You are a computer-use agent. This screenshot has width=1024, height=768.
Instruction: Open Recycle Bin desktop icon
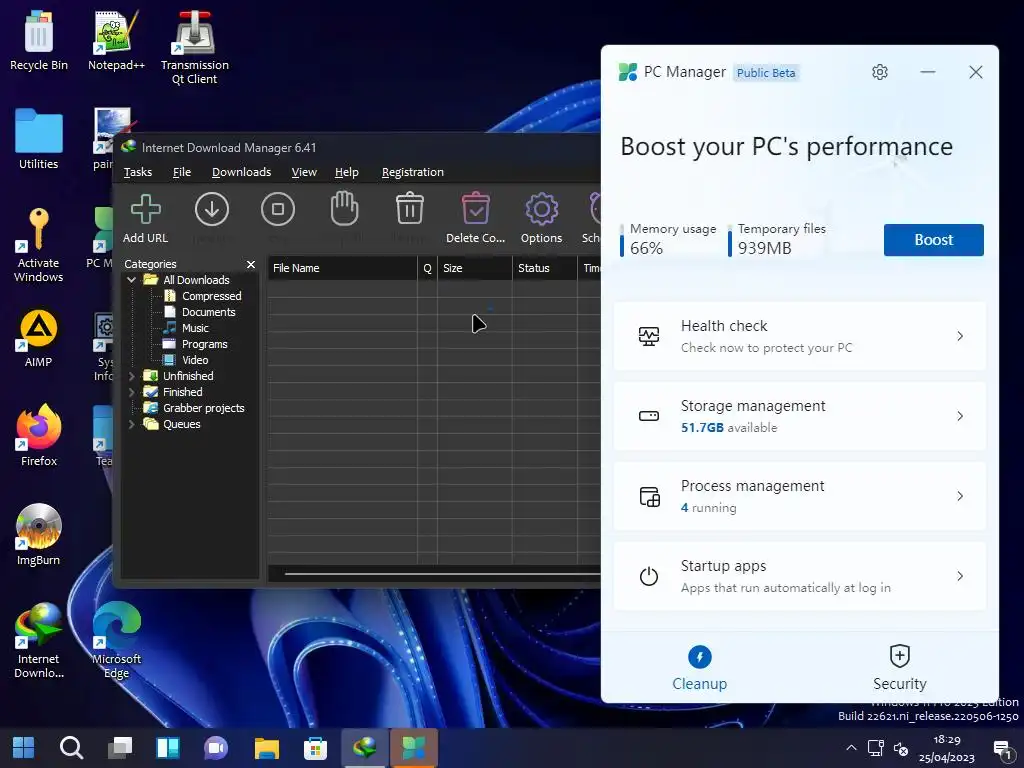click(39, 40)
